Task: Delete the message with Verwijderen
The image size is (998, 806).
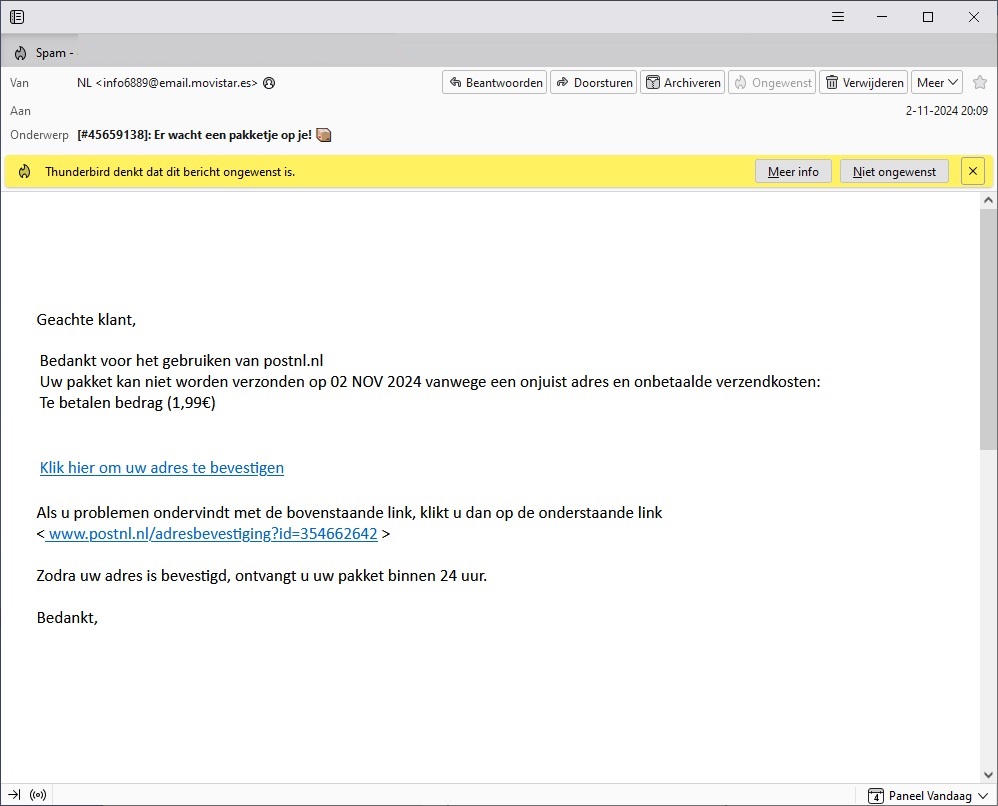Action: [863, 83]
